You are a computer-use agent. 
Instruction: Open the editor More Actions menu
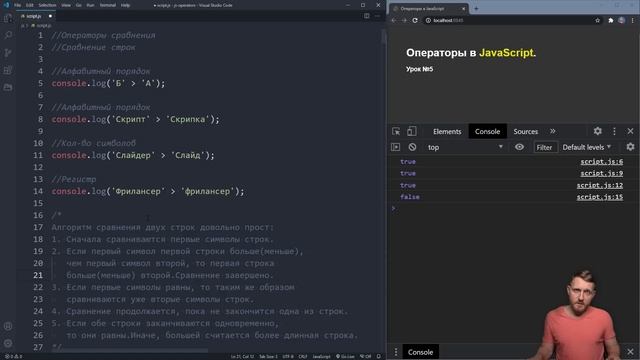coord(377,16)
